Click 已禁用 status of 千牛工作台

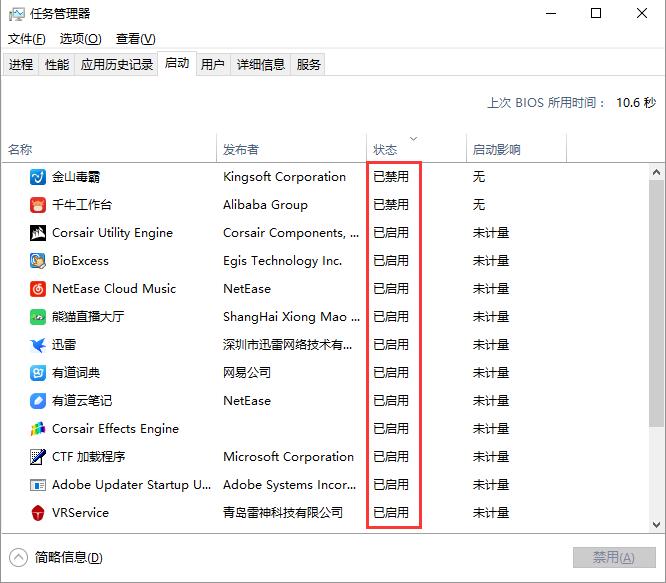[391, 205]
